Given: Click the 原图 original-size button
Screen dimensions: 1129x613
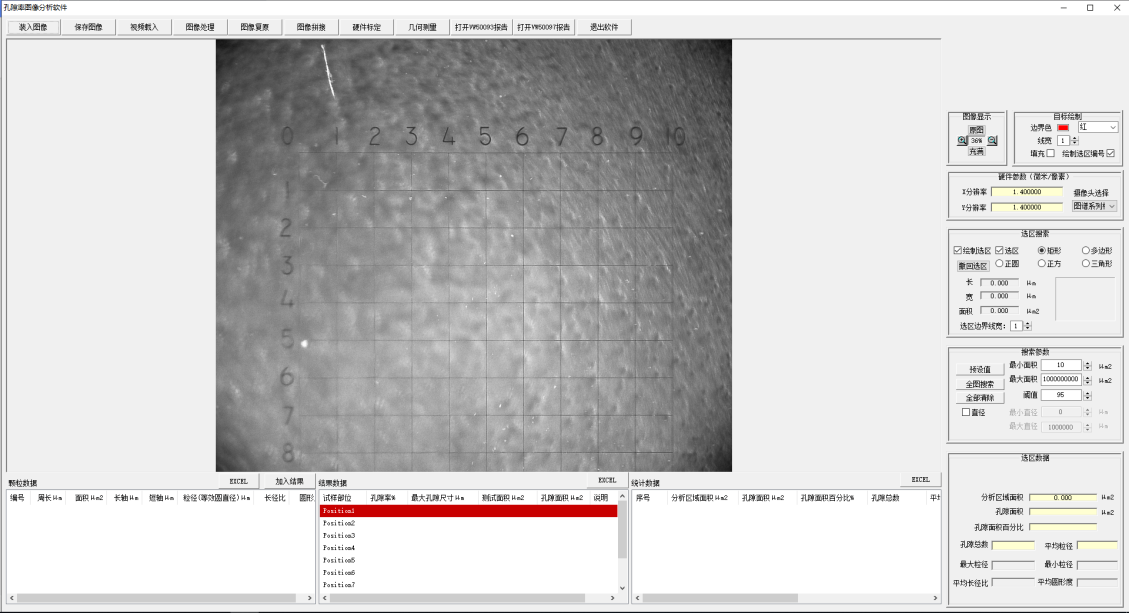Looking at the screenshot, I should click(976, 130).
